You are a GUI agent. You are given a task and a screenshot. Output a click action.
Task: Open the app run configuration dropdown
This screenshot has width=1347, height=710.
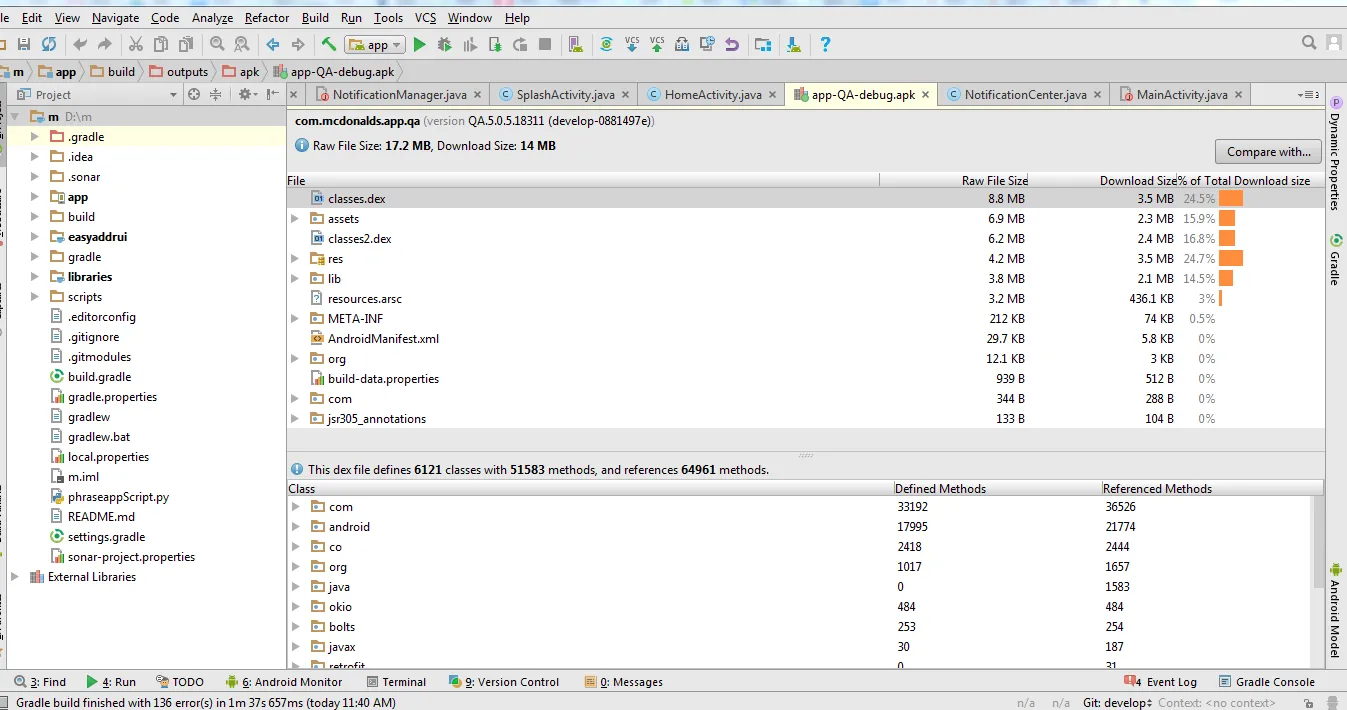click(375, 44)
